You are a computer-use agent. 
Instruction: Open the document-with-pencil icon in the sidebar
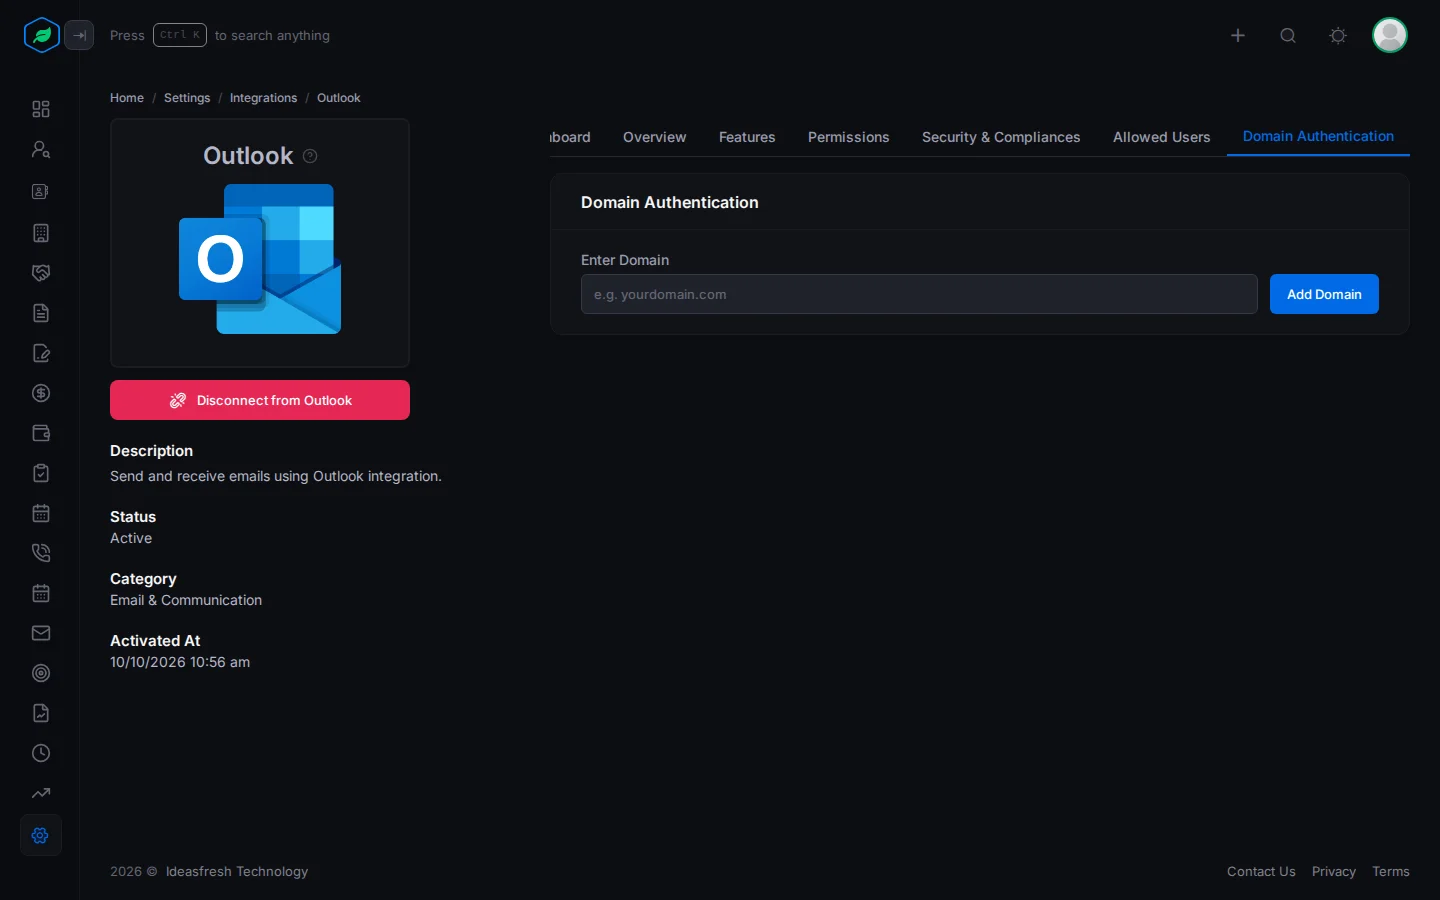coord(41,353)
